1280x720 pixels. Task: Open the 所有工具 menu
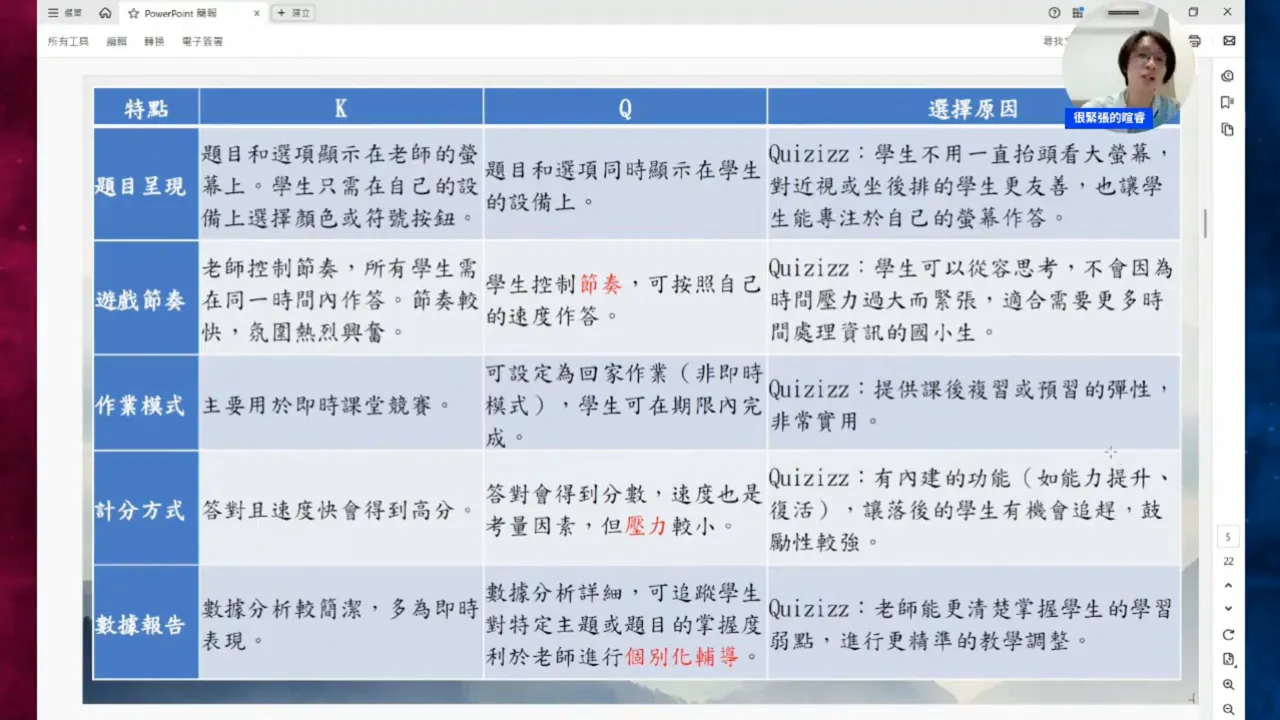tap(68, 41)
